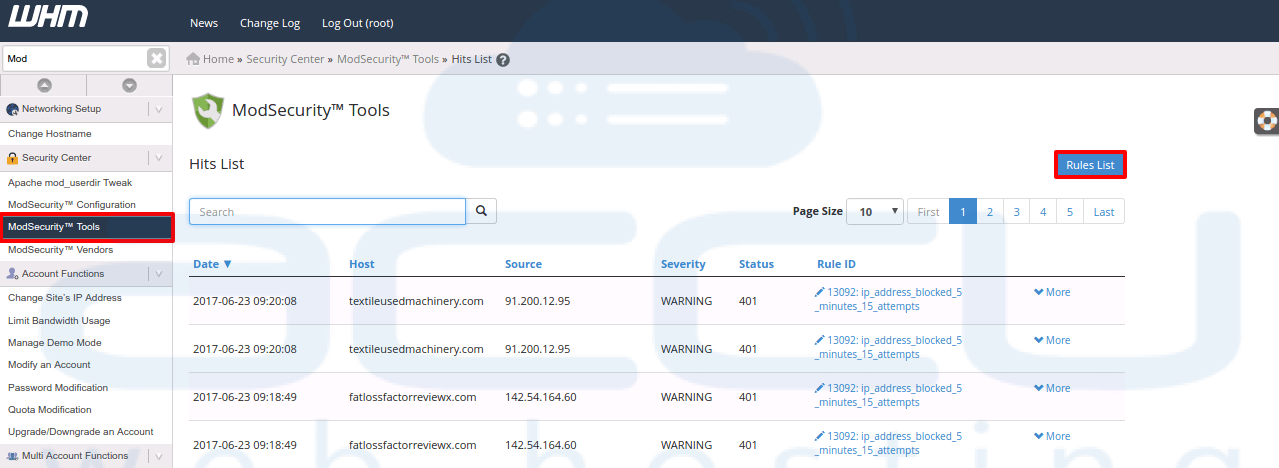Click the Security Center lock icon
The width and height of the screenshot is (1279, 468).
coord(12,158)
